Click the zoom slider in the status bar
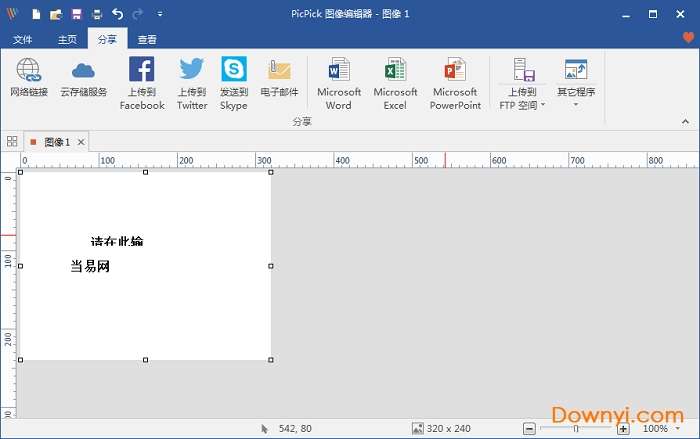 tap(575, 428)
